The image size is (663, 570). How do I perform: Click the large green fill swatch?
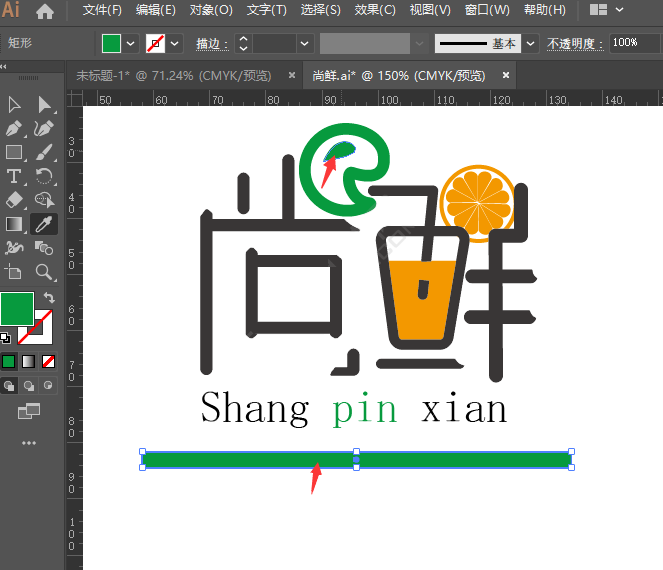pos(17,309)
